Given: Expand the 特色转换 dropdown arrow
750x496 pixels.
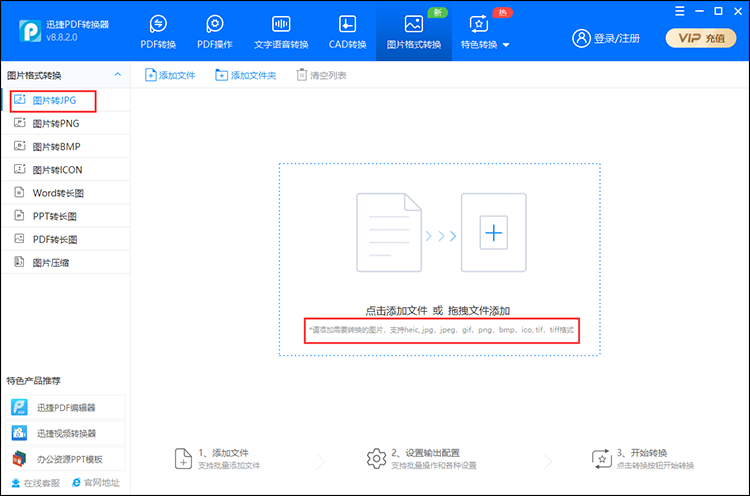Looking at the screenshot, I should (x=506, y=45).
